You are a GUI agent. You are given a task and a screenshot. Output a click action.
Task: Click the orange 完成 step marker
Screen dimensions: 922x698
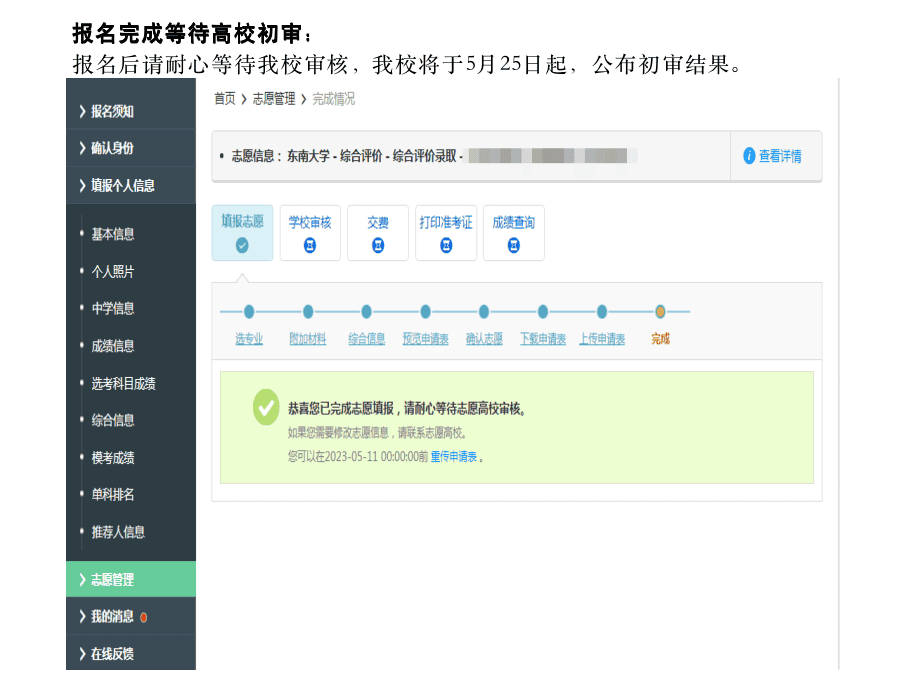tap(660, 312)
